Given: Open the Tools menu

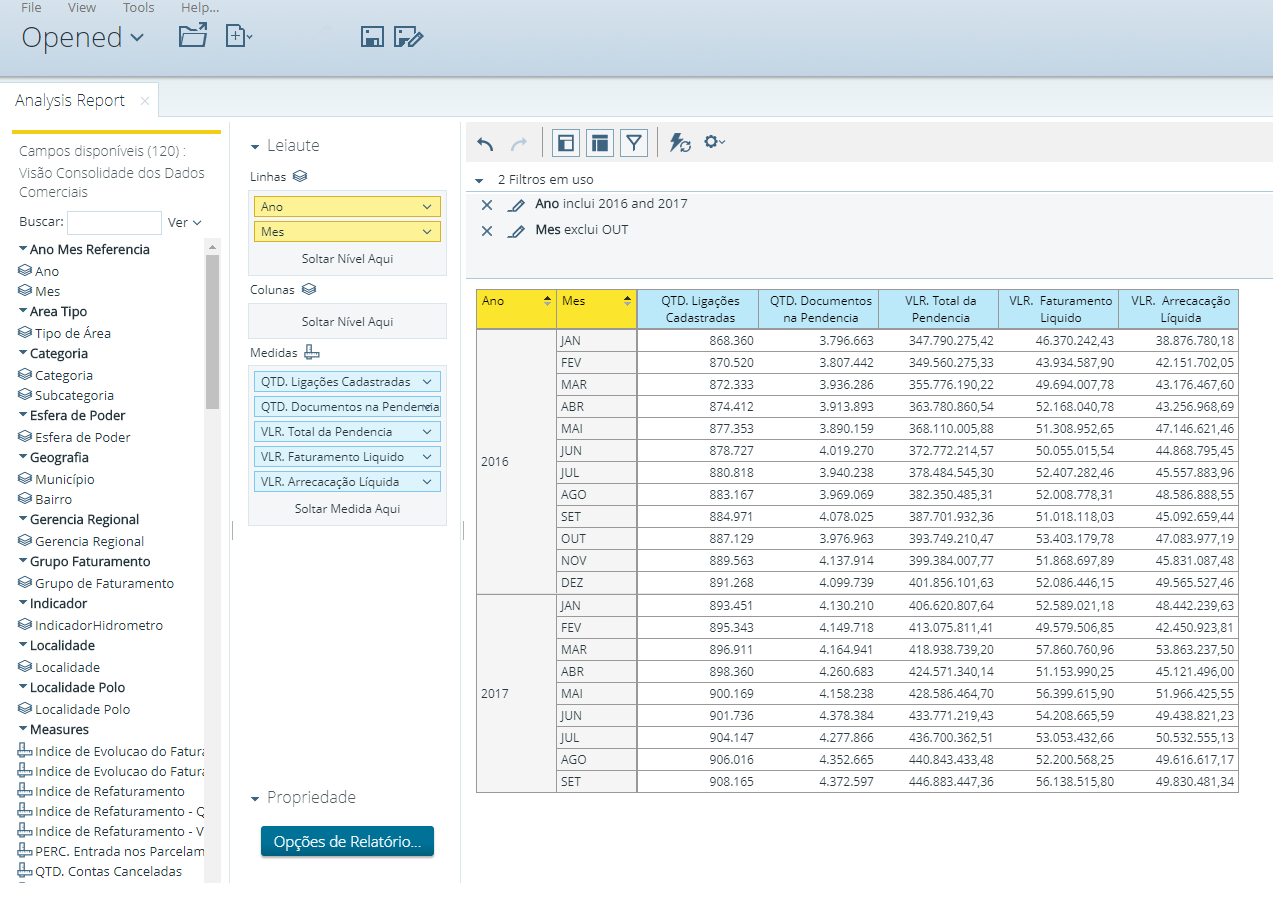Looking at the screenshot, I should coord(138,8).
